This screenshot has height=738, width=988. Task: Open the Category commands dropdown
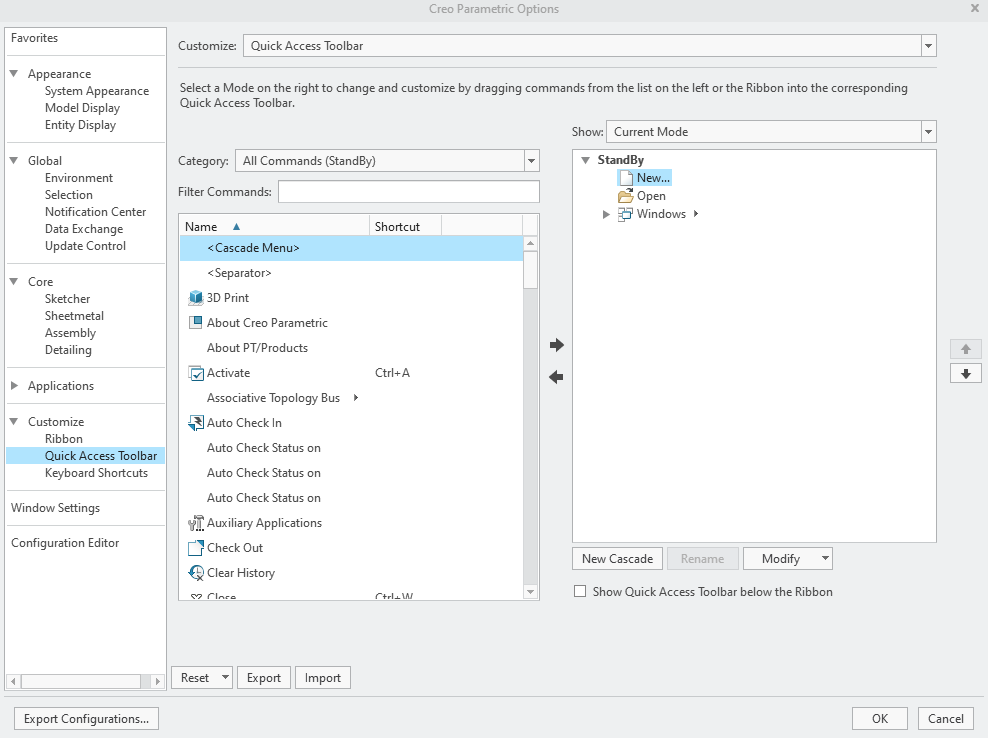pyautogui.click(x=531, y=160)
